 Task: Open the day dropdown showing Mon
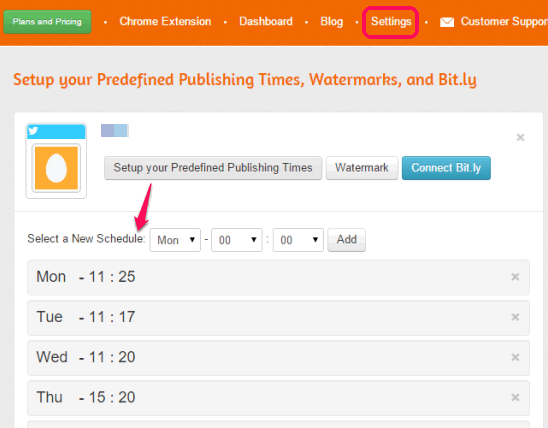175,240
